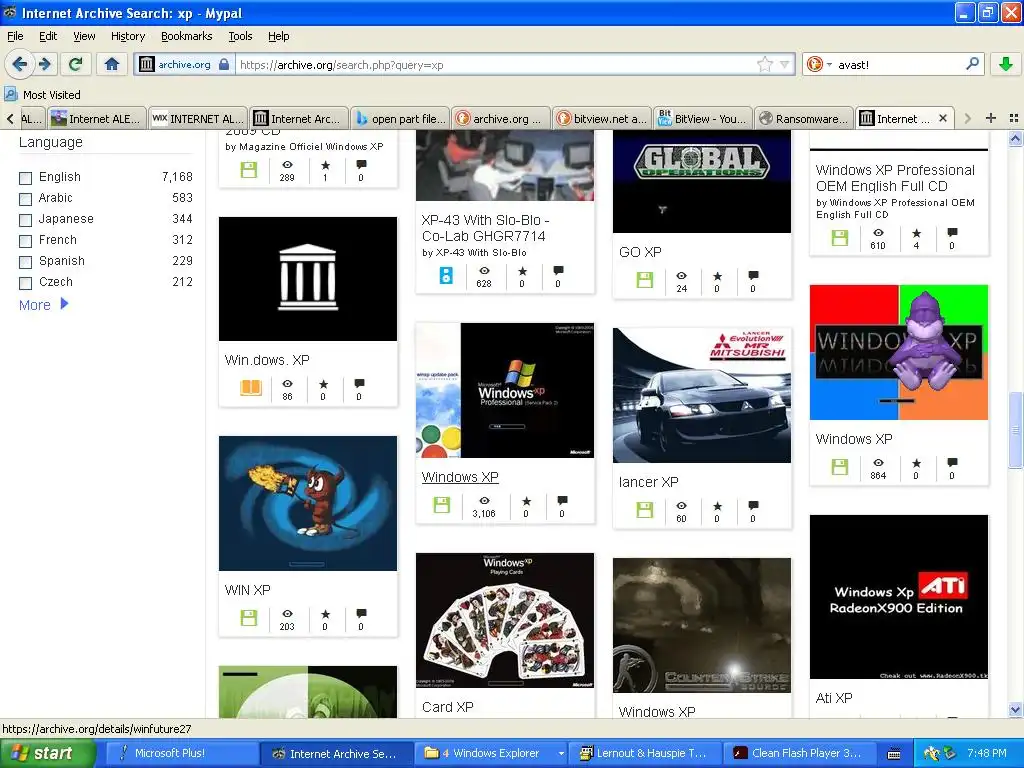Check the Japanese language filter
Screen dimensions: 1024x768
[25, 220]
